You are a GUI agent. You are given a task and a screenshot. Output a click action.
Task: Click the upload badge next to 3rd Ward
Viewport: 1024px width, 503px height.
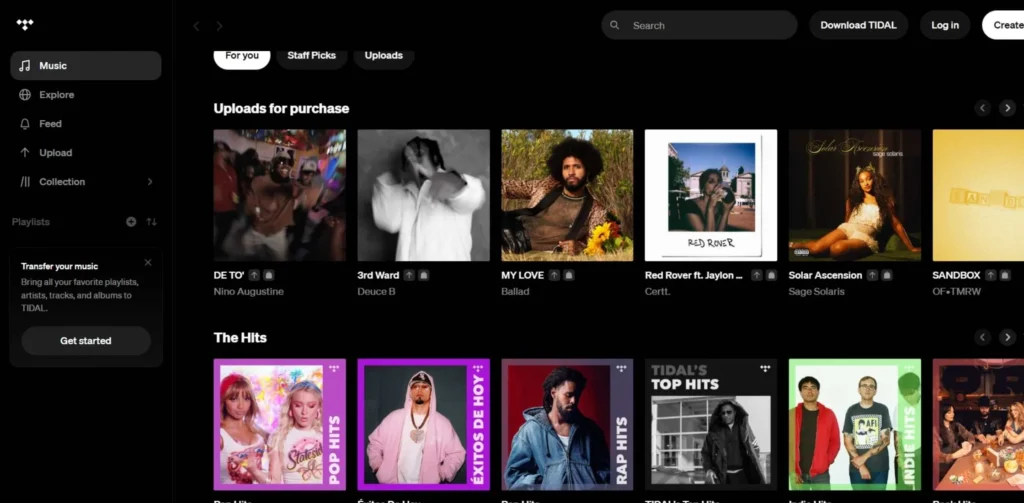point(409,276)
